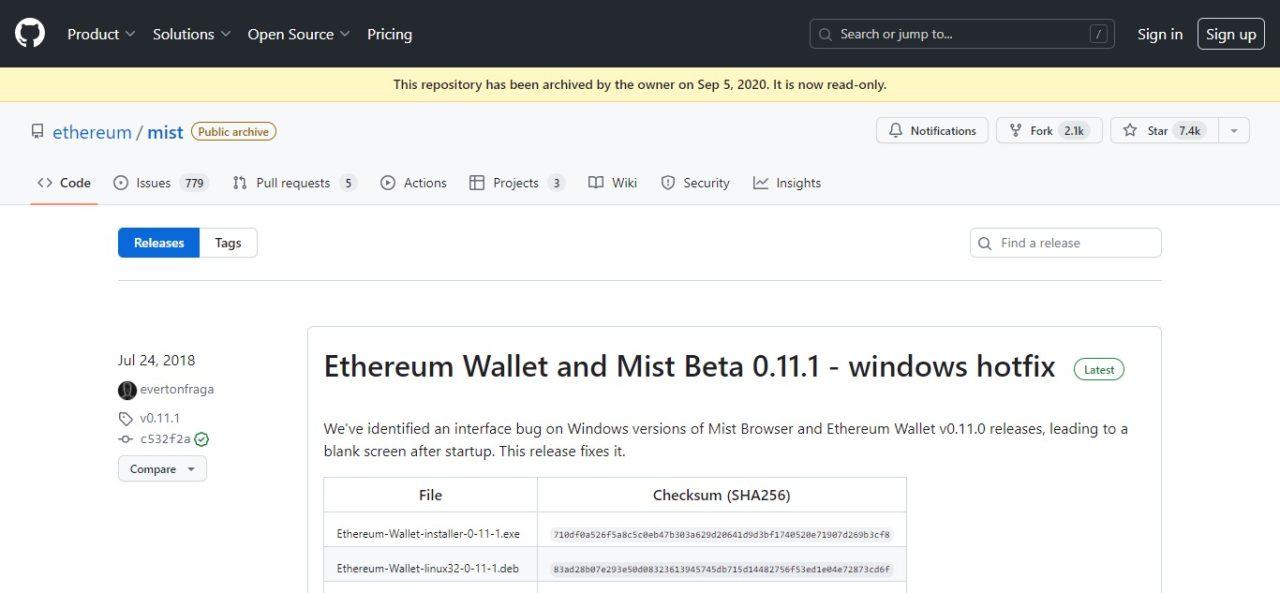Click the Issues count badge 779
This screenshot has width=1280, height=593.
click(x=194, y=183)
